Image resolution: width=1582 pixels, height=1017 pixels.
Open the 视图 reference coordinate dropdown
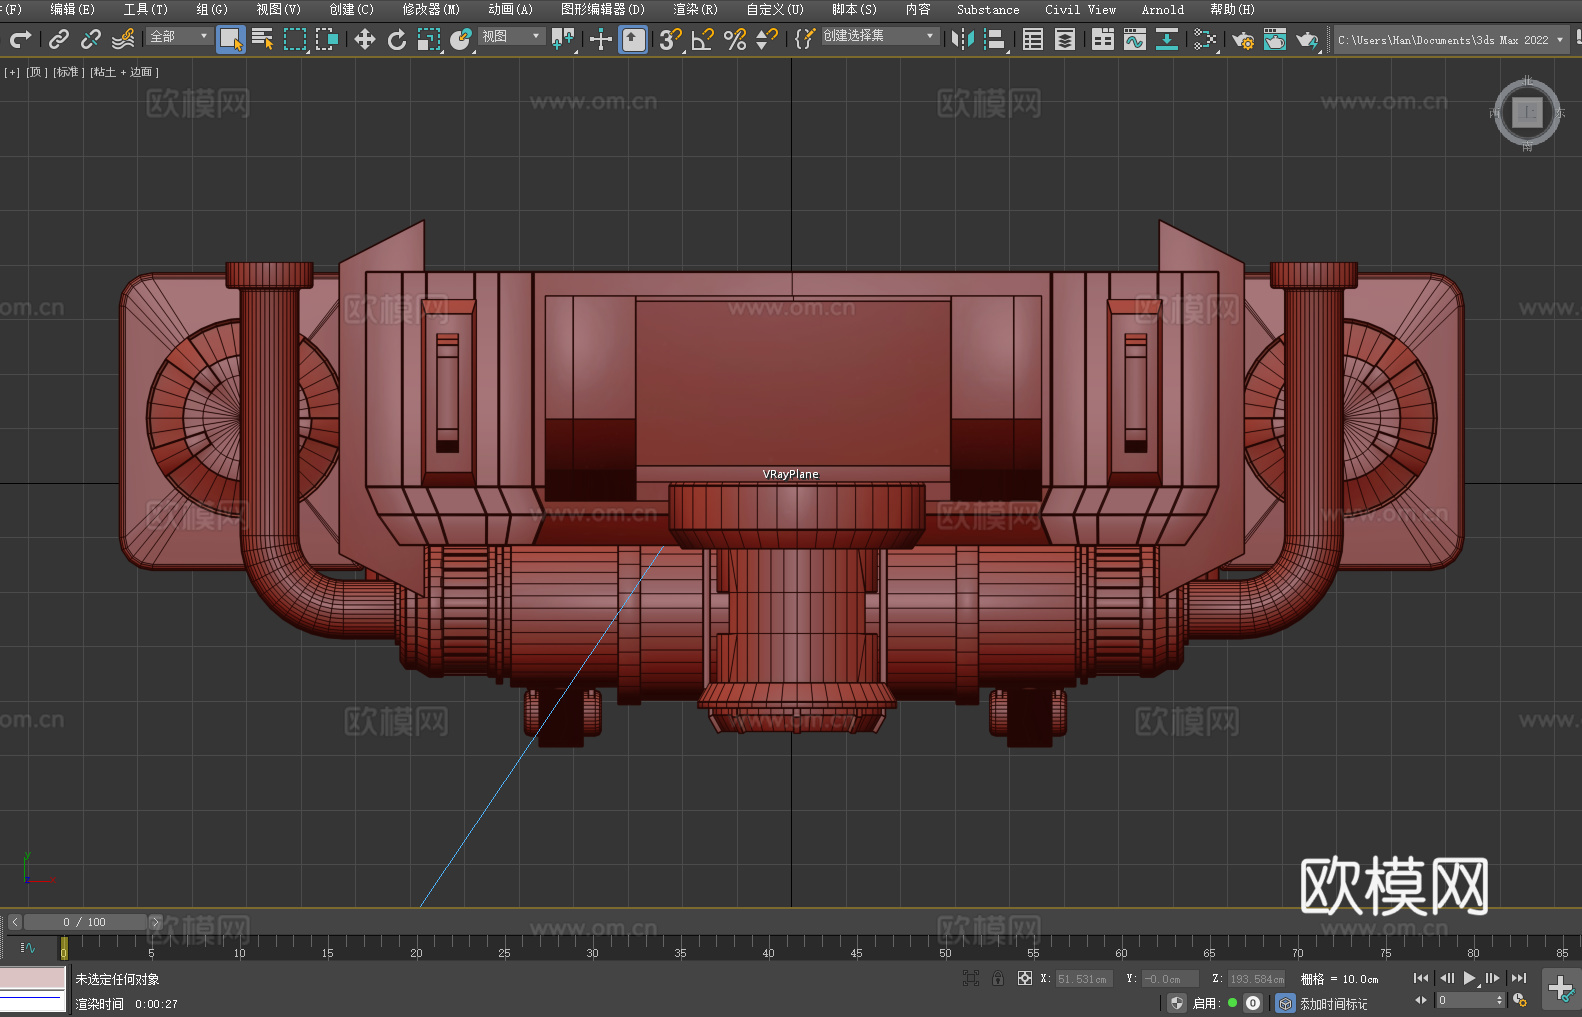(x=511, y=36)
